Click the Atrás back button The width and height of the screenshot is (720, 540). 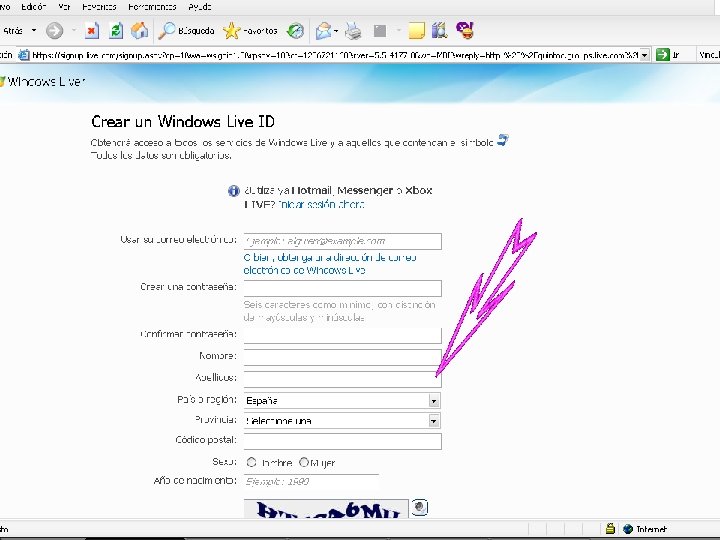pyautogui.click(x=12, y=31)
